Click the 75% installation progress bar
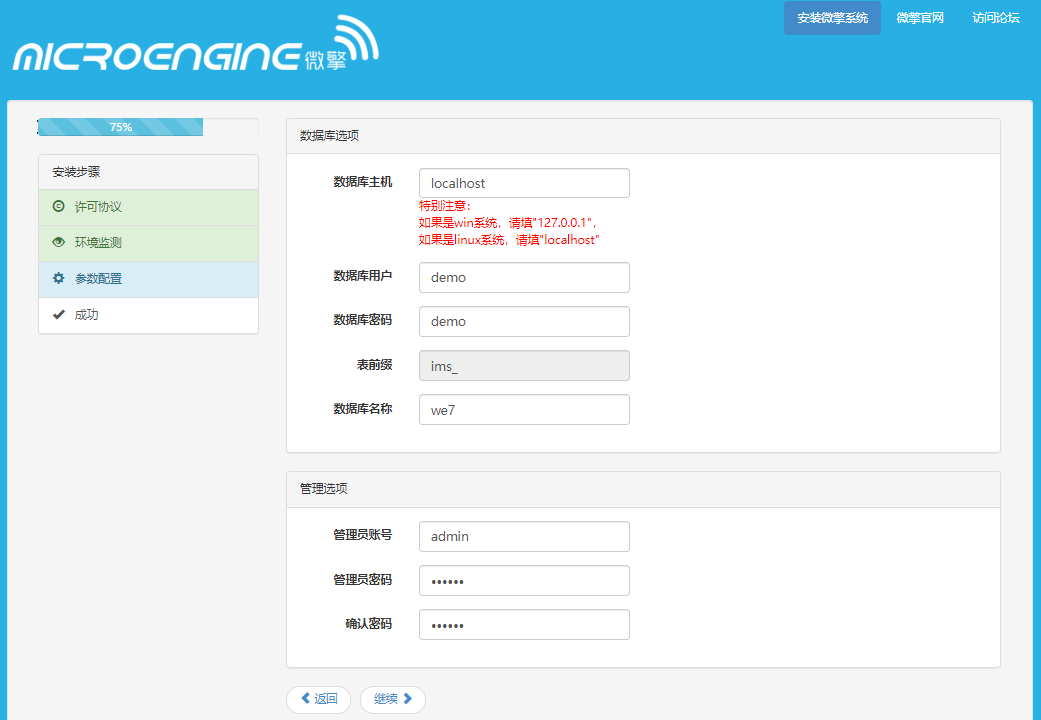Screen dimensions: 1041x720 120,127
